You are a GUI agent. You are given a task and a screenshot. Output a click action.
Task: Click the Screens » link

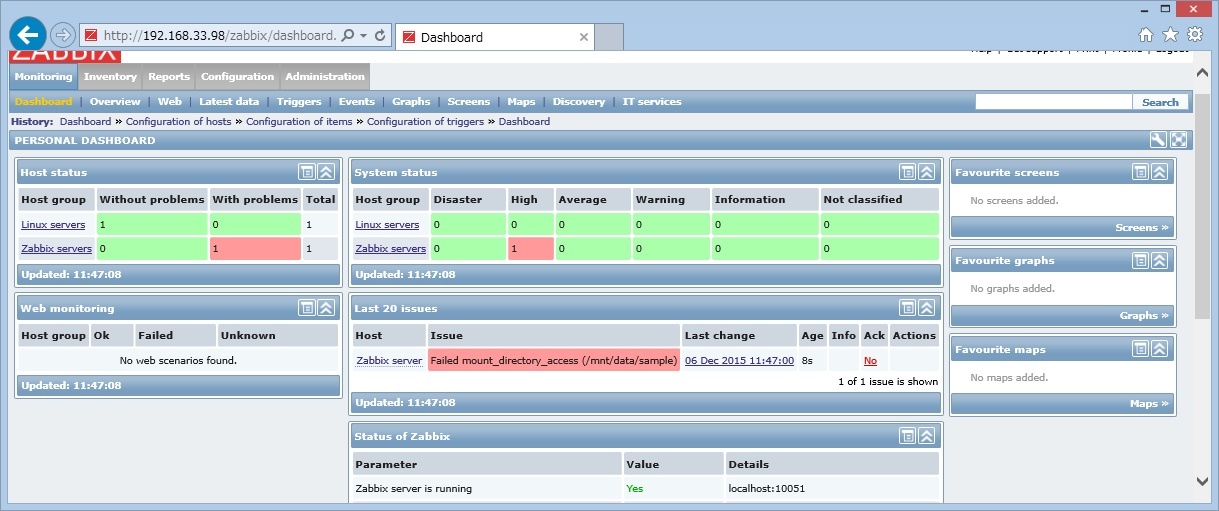coord(1142,228)
